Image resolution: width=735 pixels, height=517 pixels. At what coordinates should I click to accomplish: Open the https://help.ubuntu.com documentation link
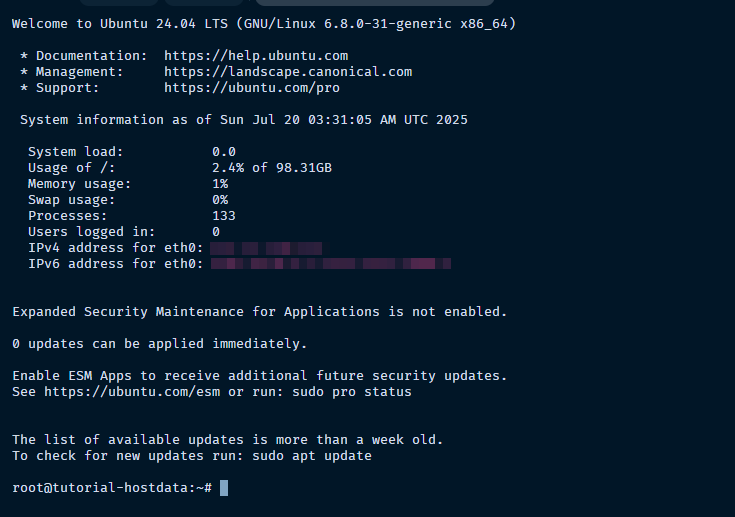click(256, 56)
